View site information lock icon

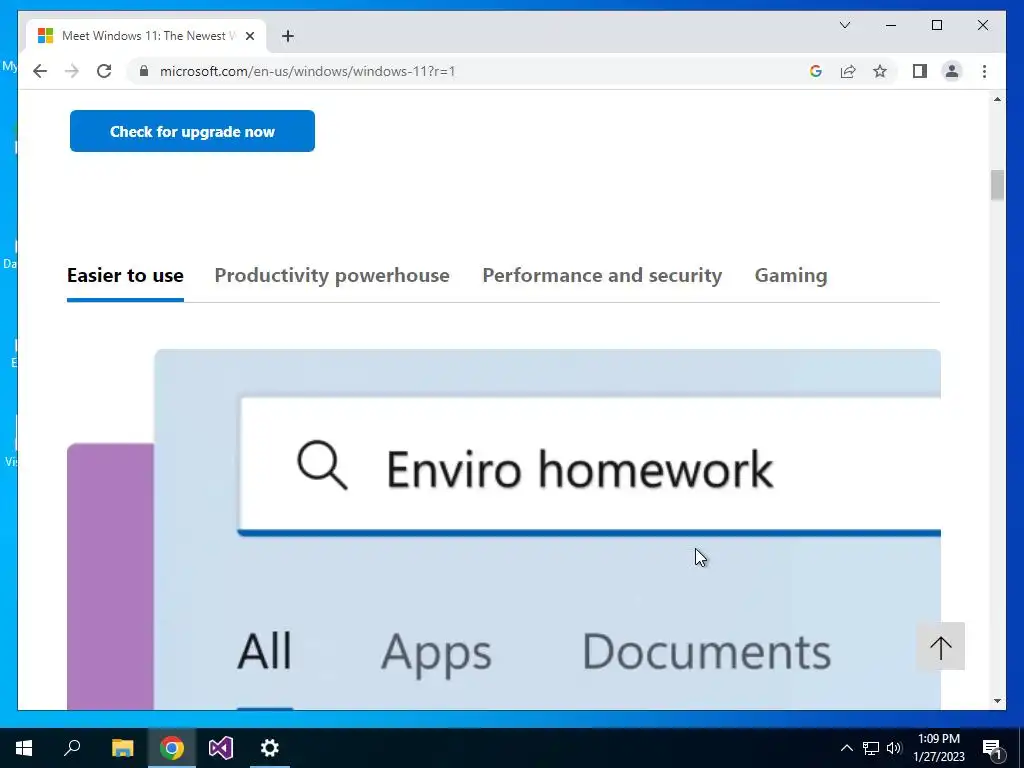(x=144, y=71)
